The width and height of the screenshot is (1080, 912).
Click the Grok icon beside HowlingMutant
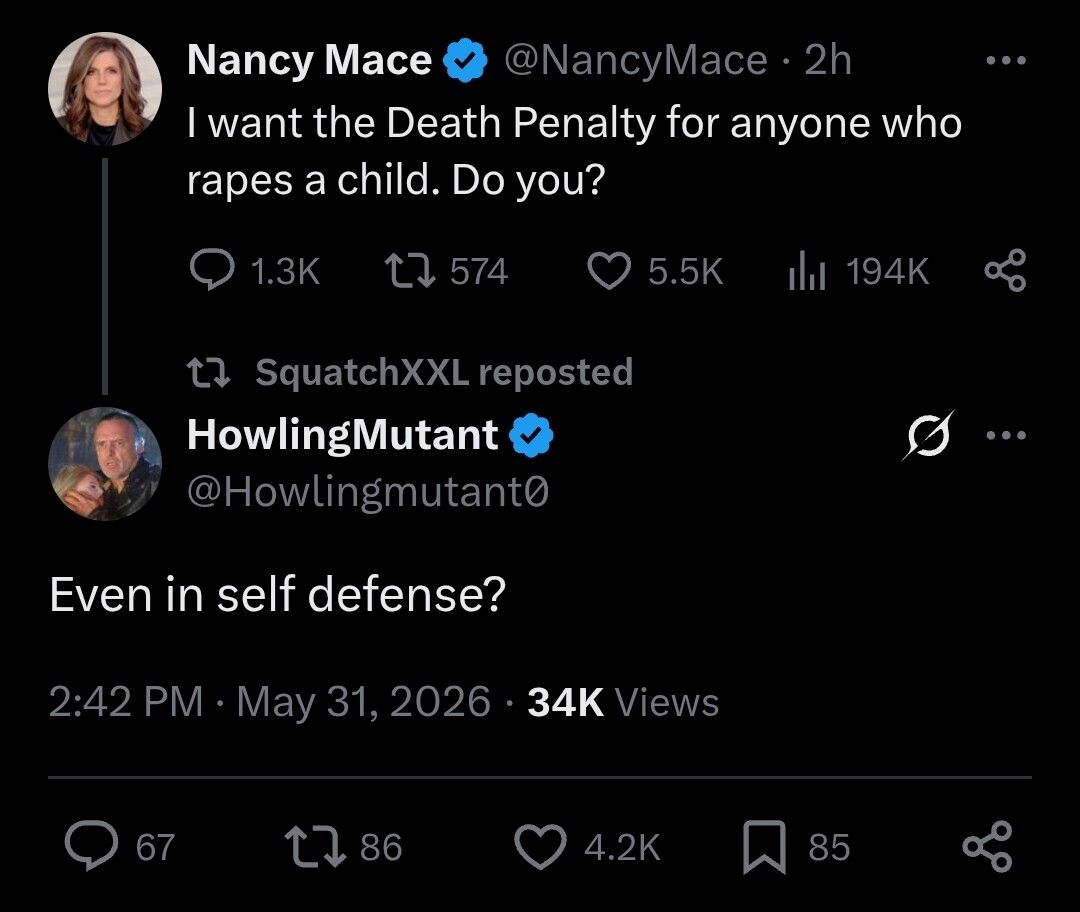coord(928,435)
